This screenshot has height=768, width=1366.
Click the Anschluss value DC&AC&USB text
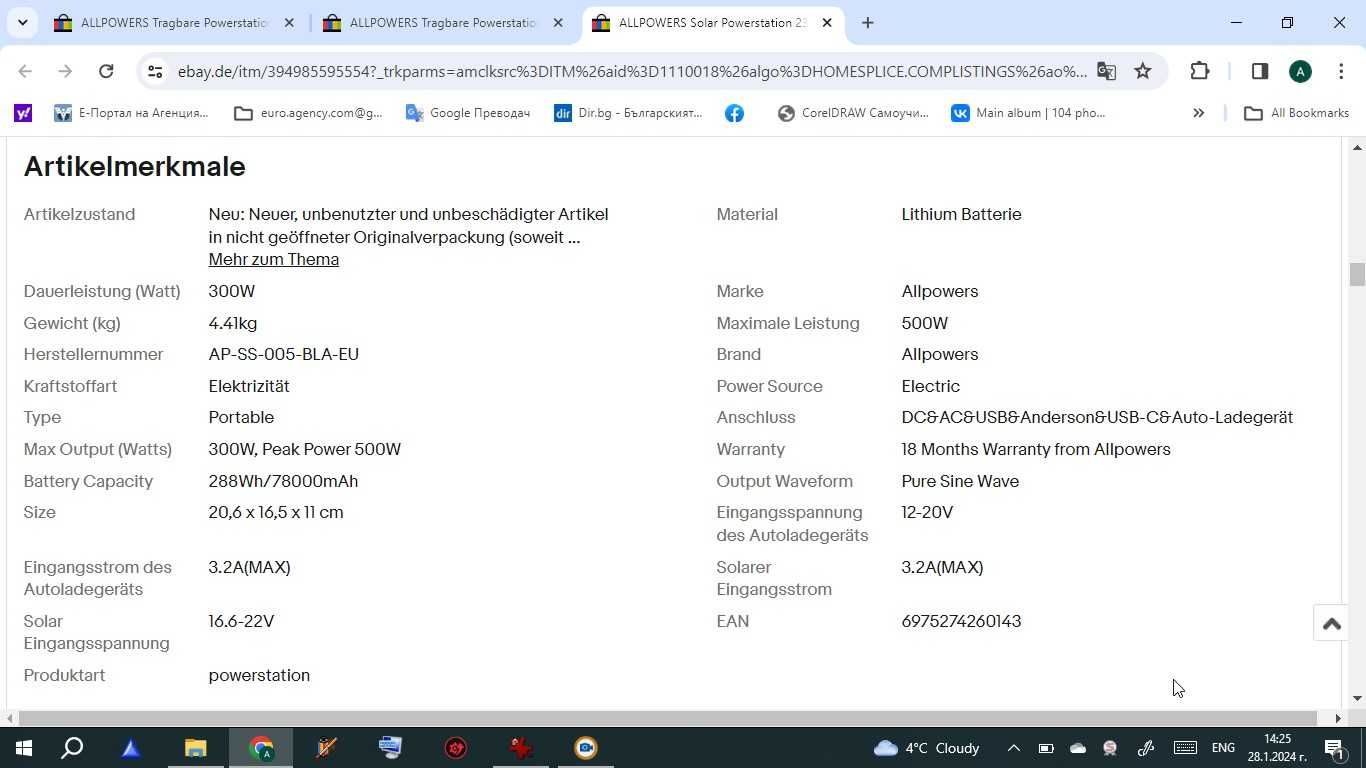click(1097, 417)
